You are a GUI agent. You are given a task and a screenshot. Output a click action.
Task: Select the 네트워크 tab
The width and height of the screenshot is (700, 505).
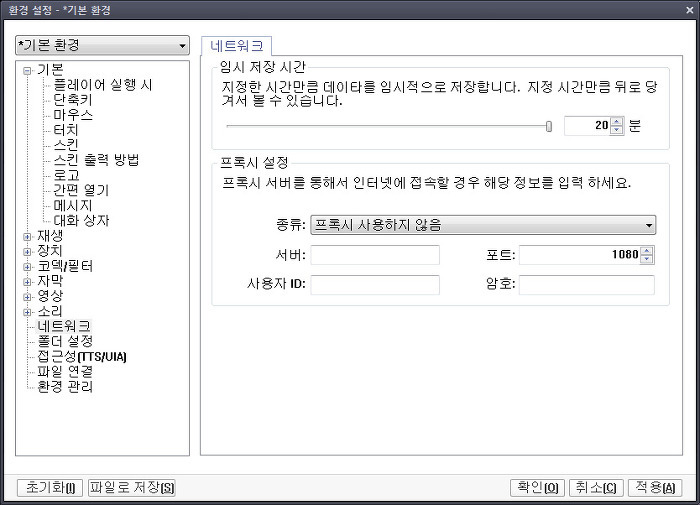click(236, 46)
